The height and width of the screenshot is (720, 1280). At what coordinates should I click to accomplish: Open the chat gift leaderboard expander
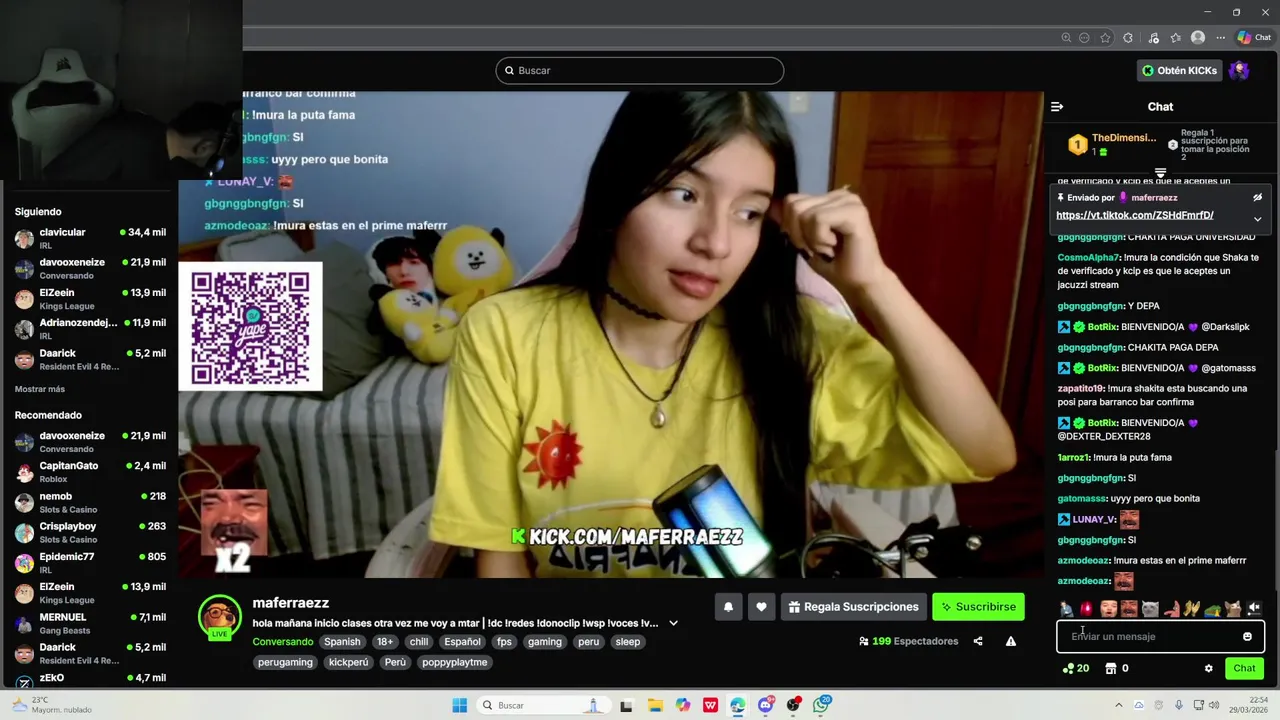(x=1160, y=173)
